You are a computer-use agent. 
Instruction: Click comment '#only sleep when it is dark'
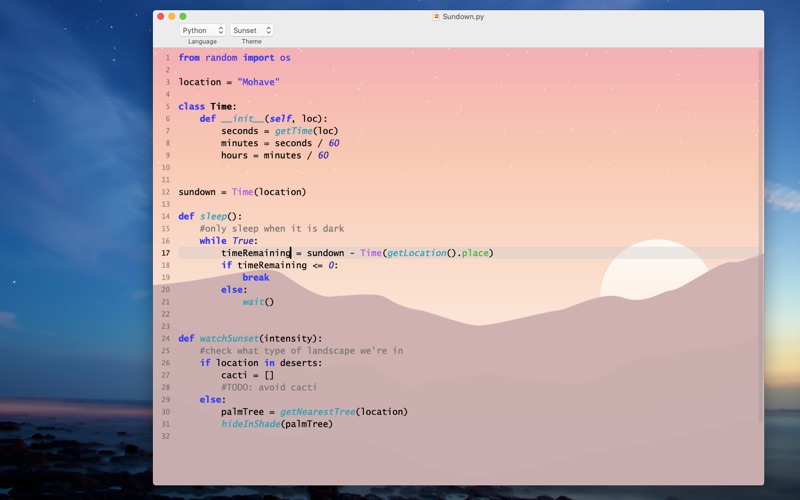coord(272,229)
